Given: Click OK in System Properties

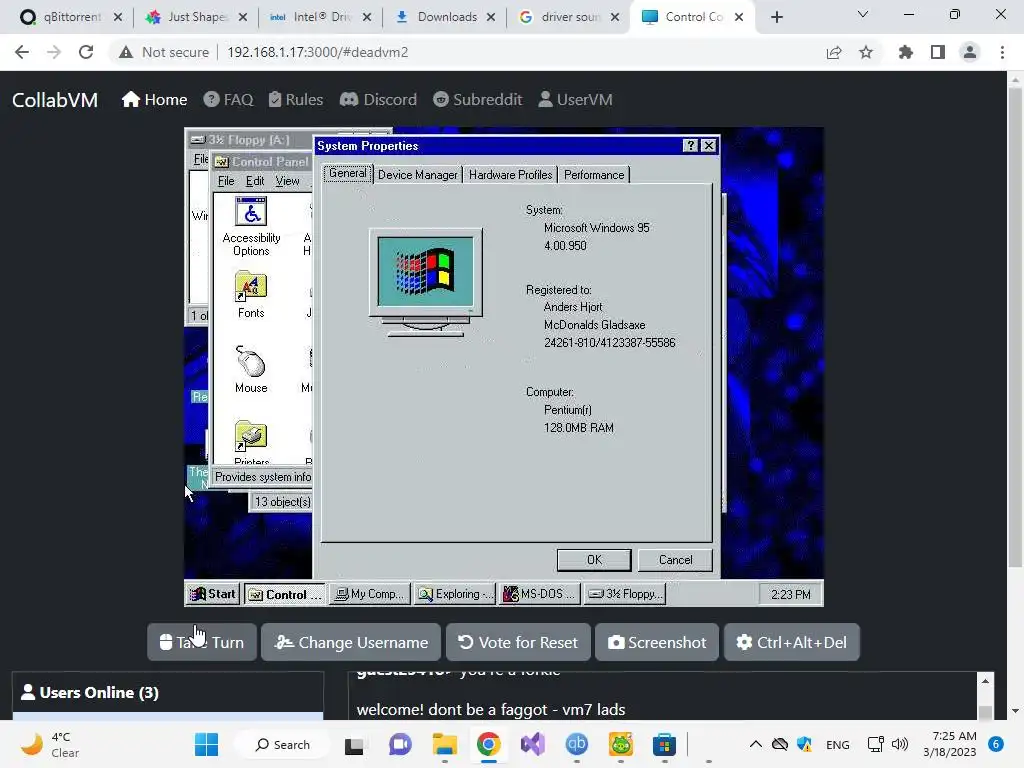Looking at the screenshot, I should pos(594,560).
